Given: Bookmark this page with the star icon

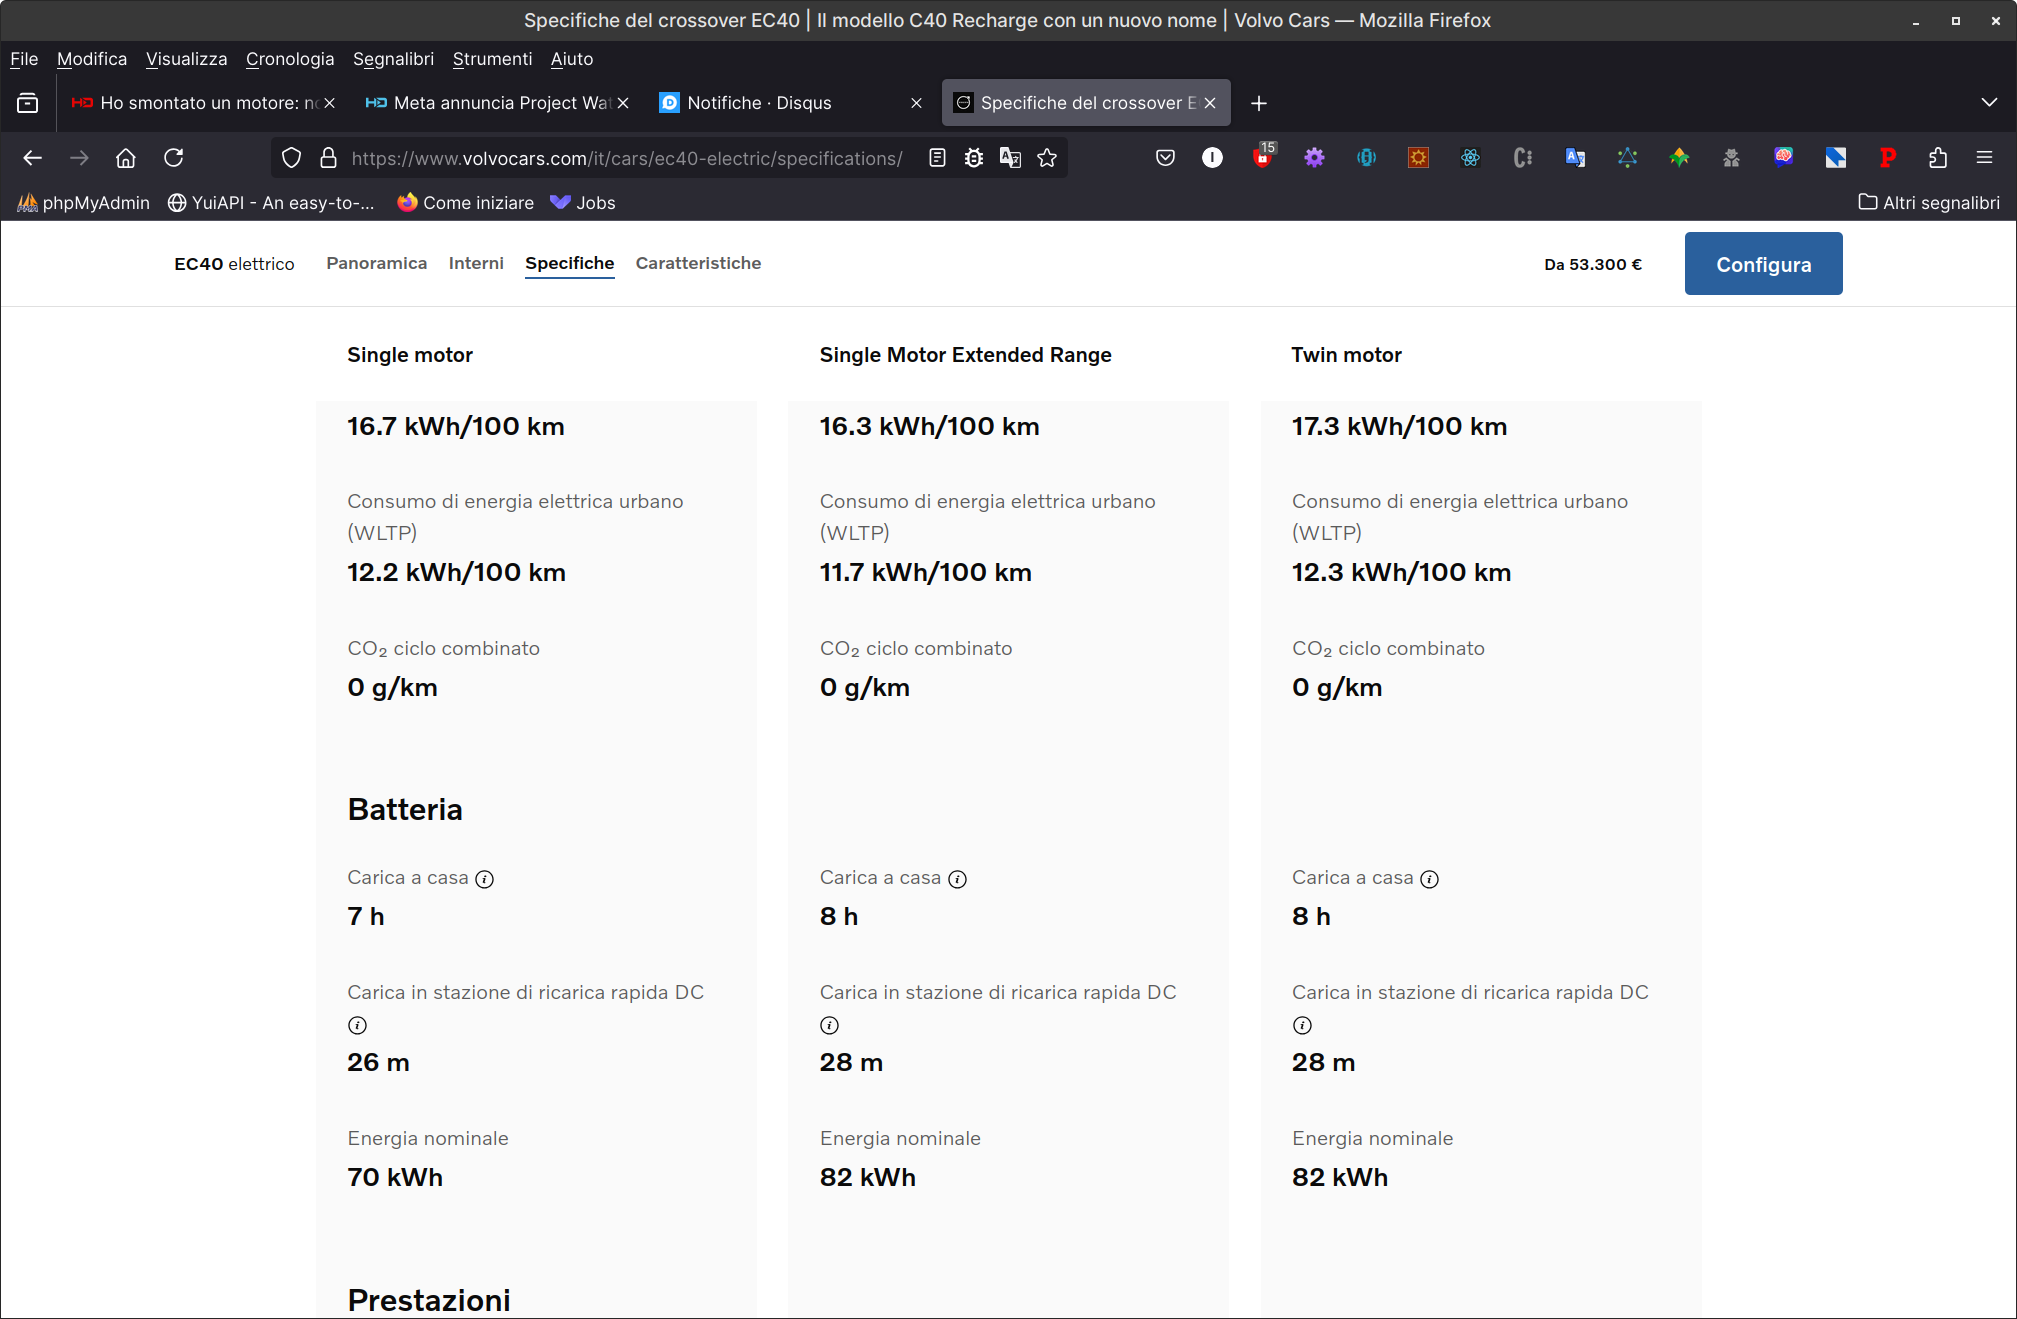Looking at the screenshot, I should pyautogui.click(x=1047, y=158).
